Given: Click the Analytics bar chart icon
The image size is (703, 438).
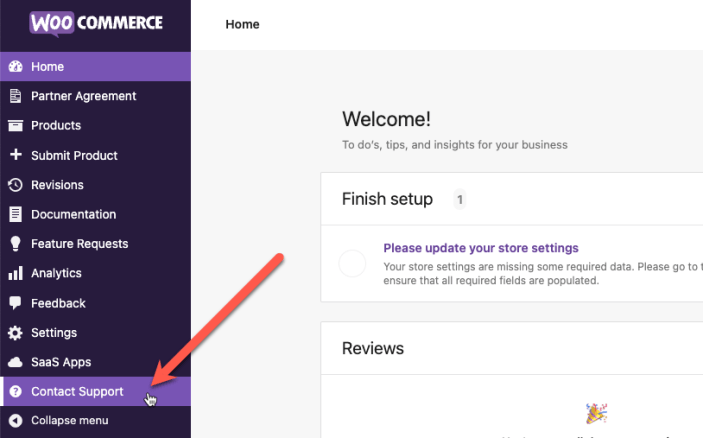Looking at the screenshot, I should coord(16,273).
